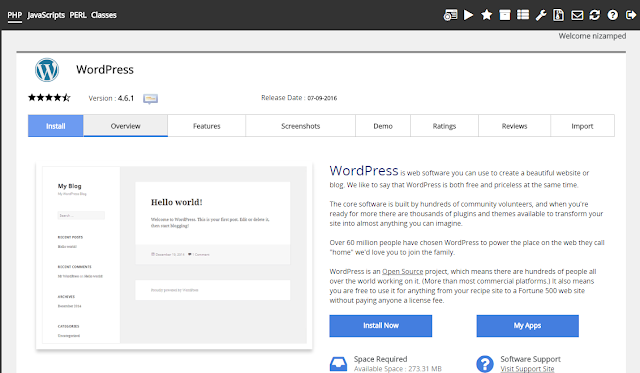Open the PHP scripts menu
Viewport: 640px width, 373px height.
pos(15,15)
